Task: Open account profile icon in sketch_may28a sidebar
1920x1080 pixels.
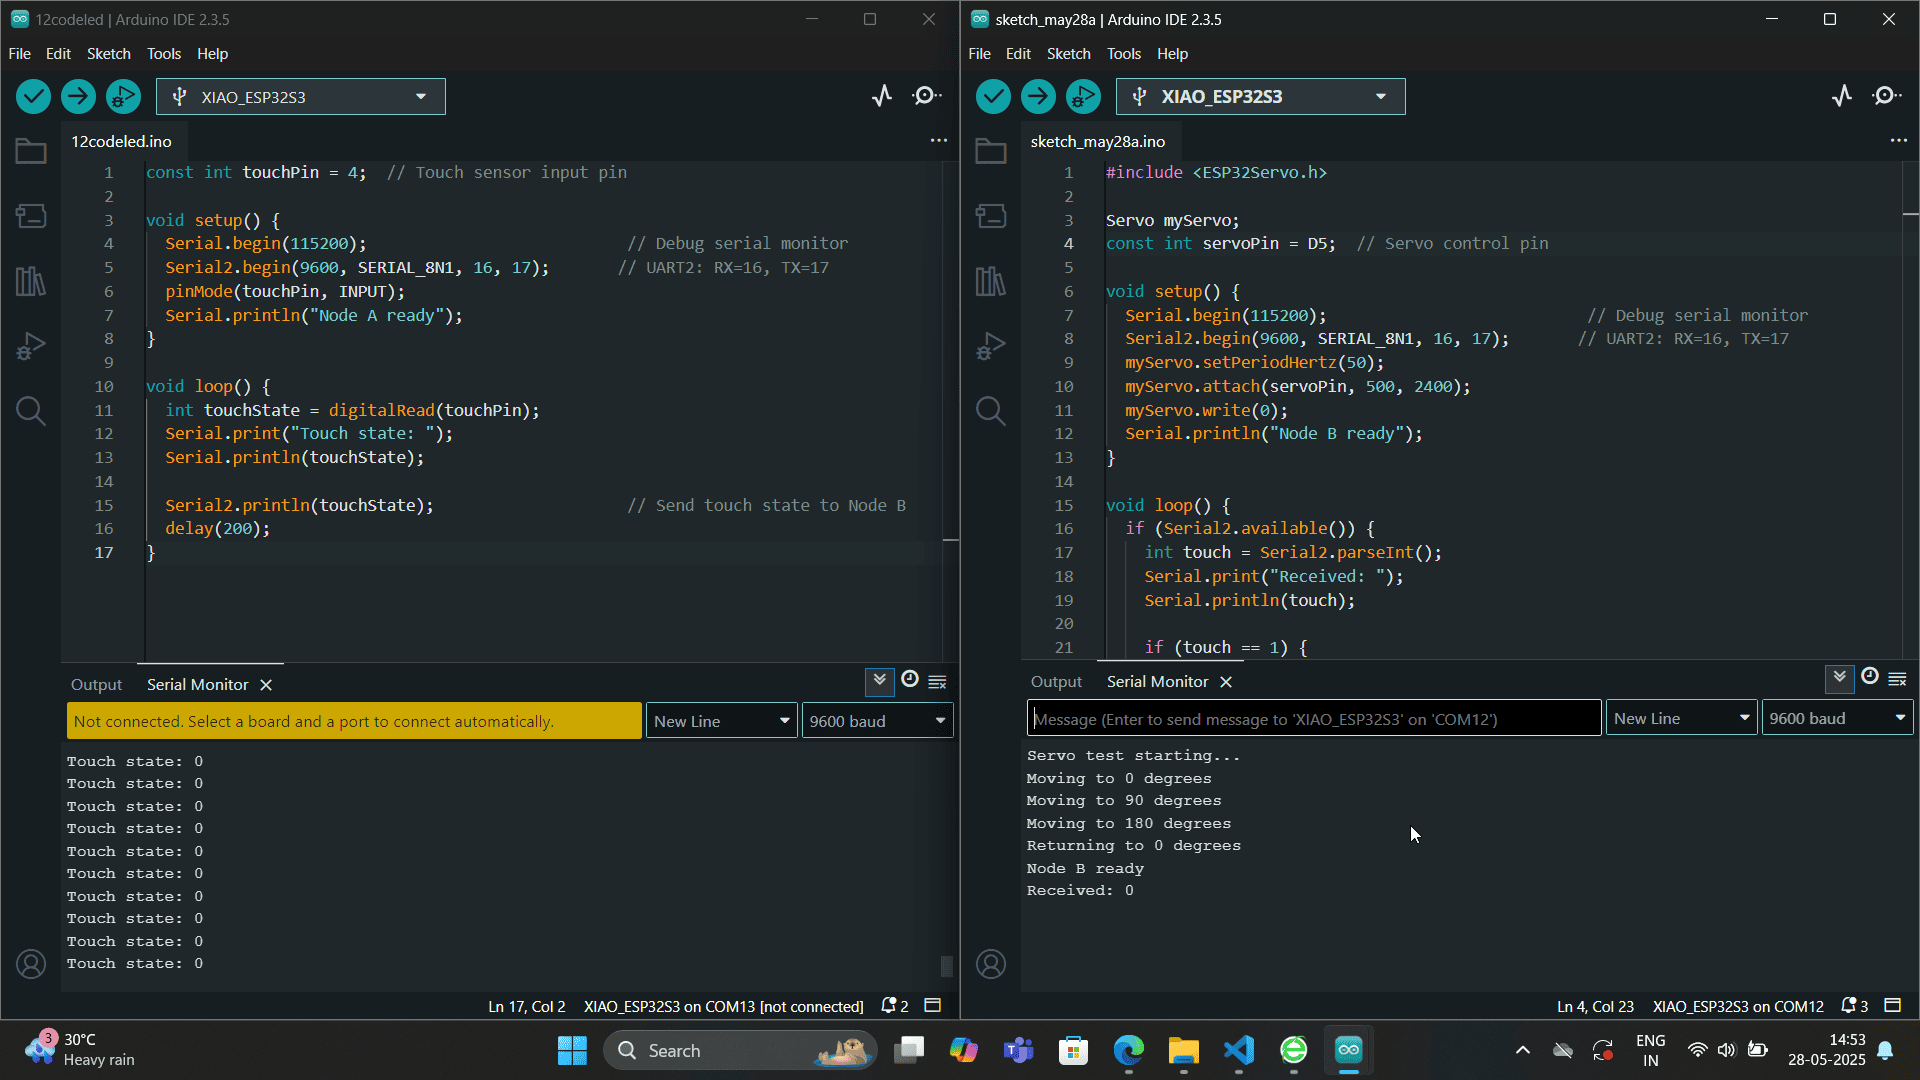Action: [x=991, y=964]
